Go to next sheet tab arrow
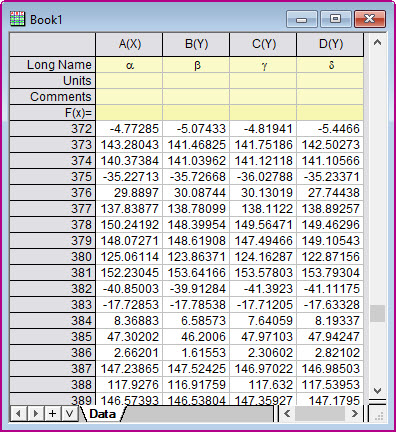Screen dimensions: 396x432 tap(35, 414)
